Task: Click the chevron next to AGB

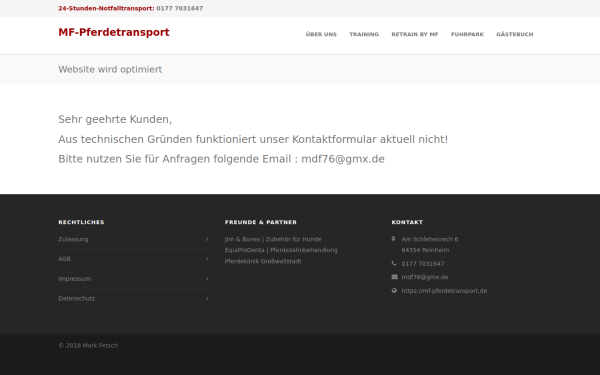Action: pos(207,259)
